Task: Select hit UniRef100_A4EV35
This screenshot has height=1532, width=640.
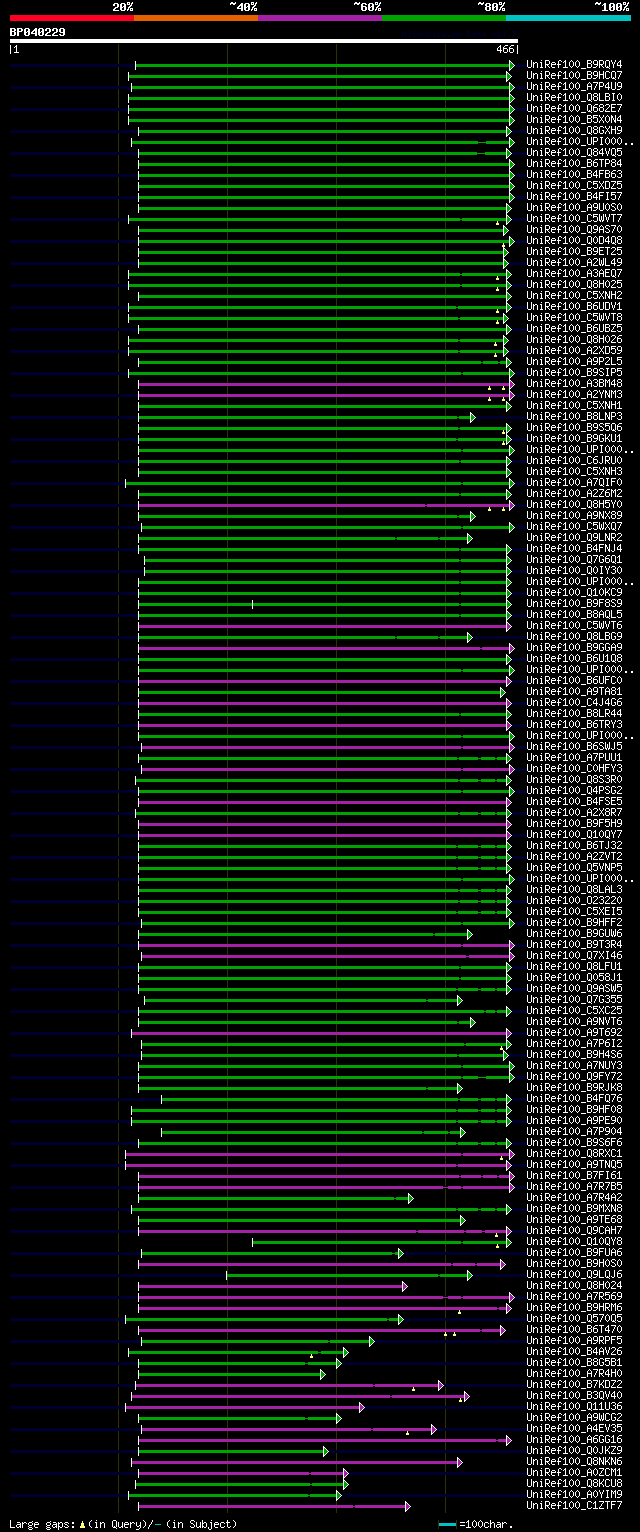Action: [574, 1429]
